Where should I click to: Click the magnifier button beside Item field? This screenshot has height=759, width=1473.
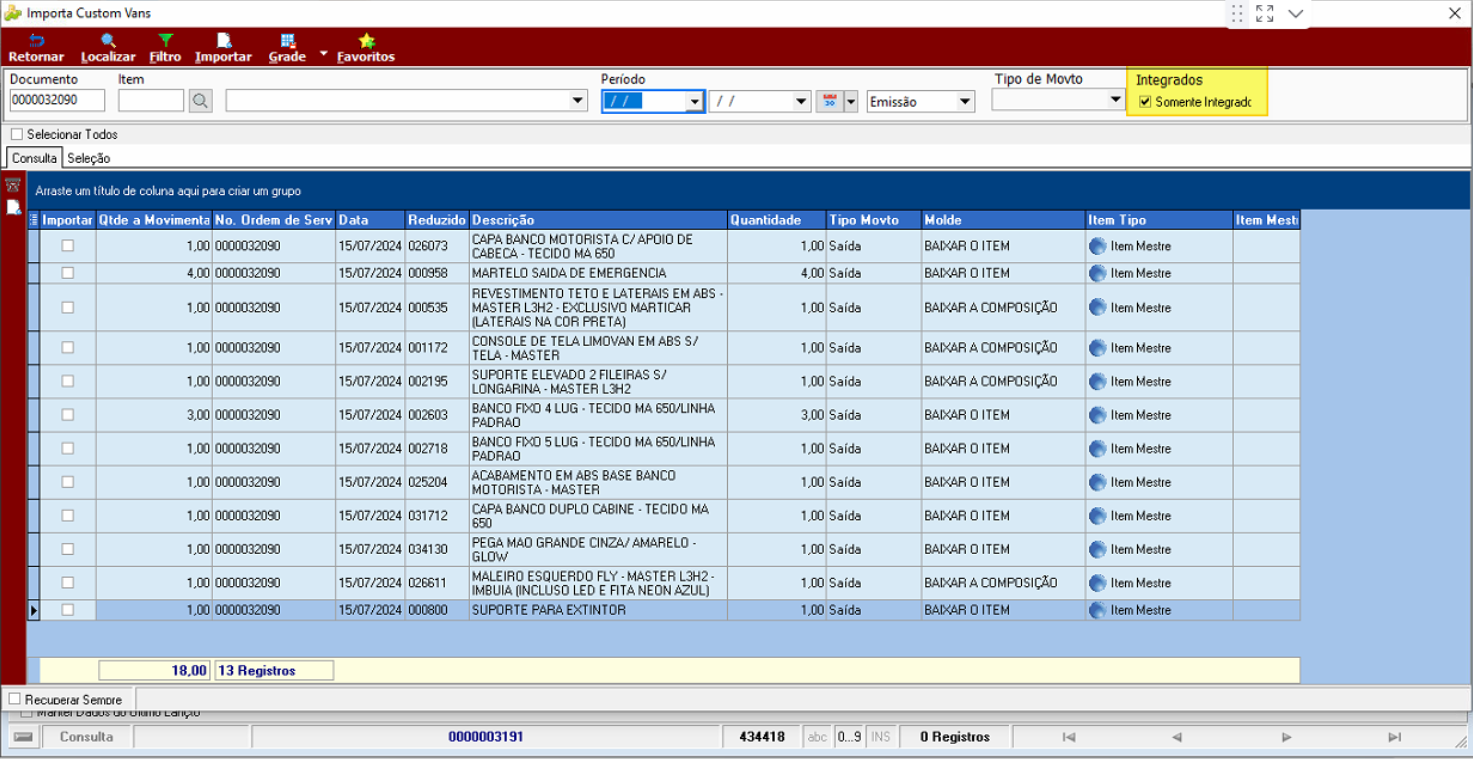point(201,100)
